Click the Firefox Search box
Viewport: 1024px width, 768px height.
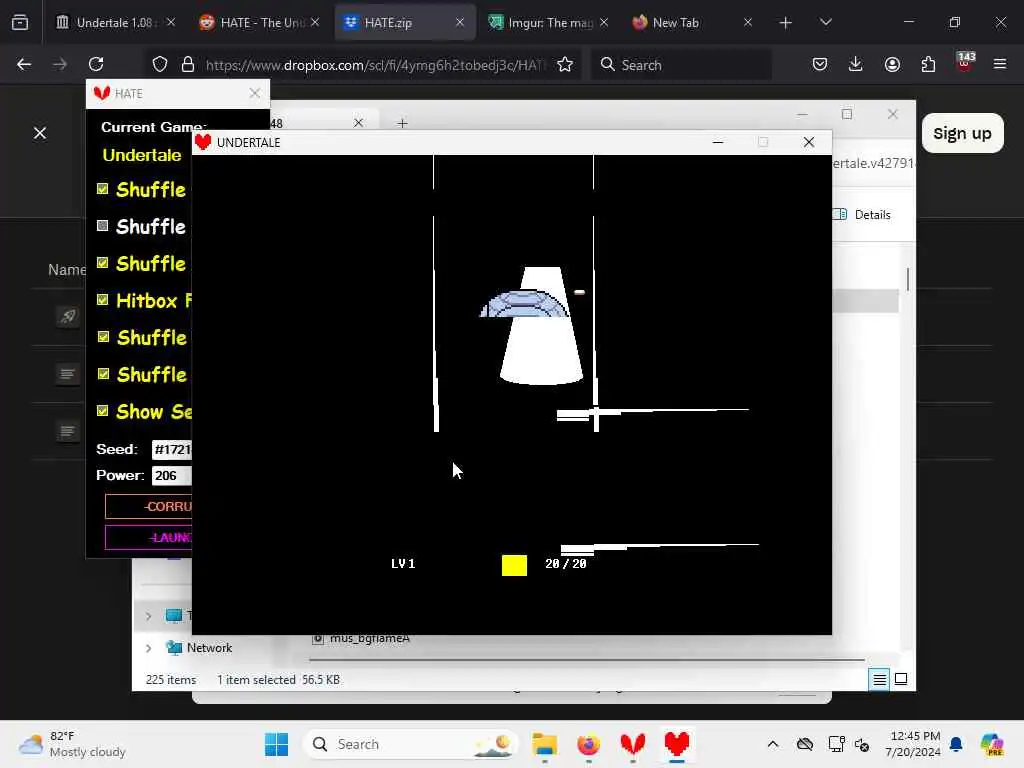tap(681, 65)
